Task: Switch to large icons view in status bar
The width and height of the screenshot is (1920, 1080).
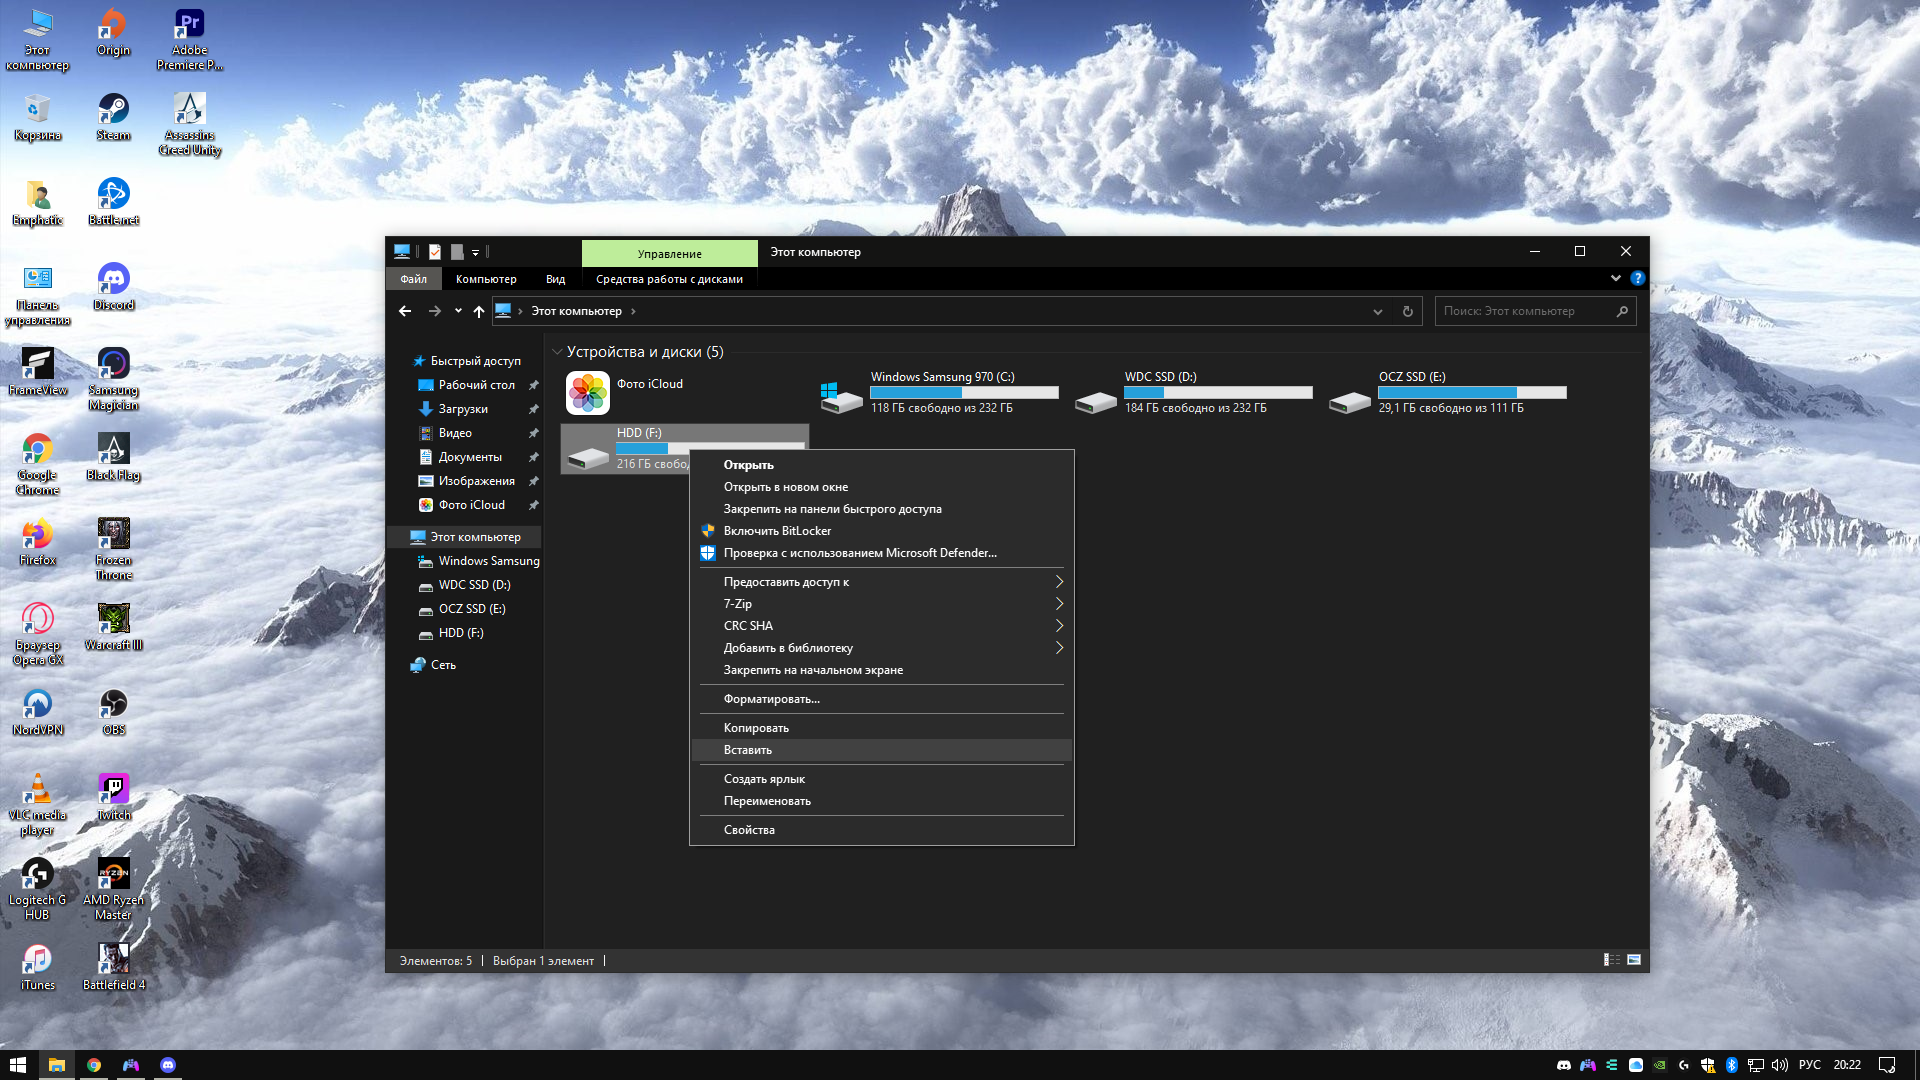Action: 1634,960
